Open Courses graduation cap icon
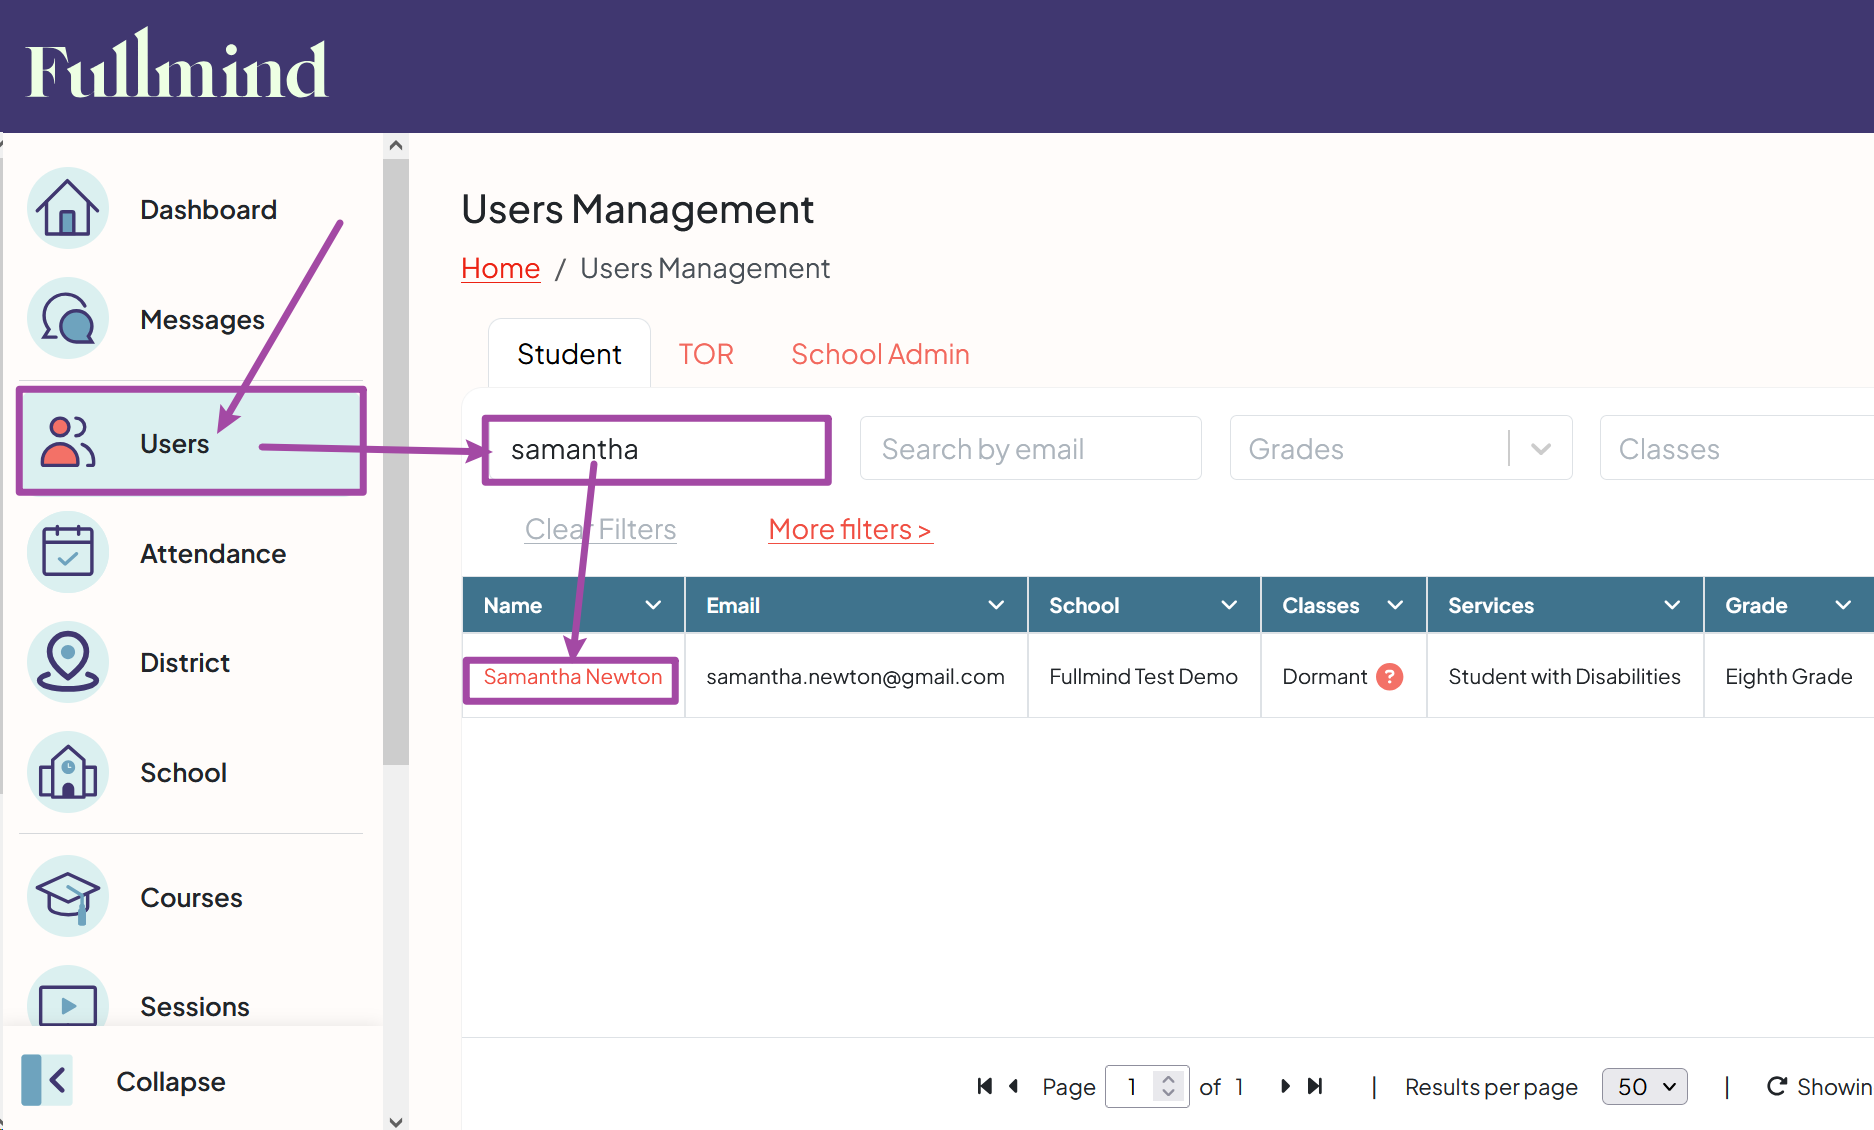The width and height of the screenshot is (1874, 1130). tap(67, 896)
